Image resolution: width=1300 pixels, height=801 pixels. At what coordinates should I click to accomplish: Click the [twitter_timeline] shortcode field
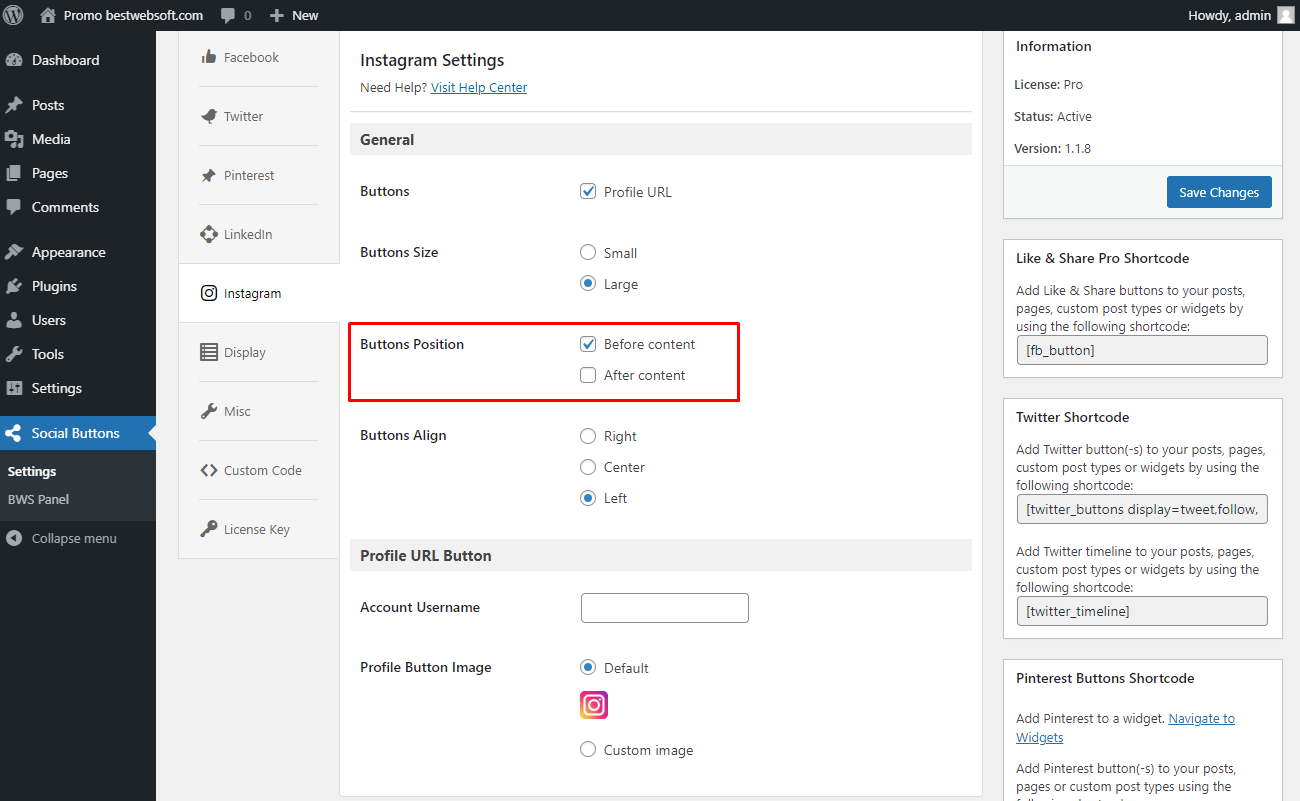(x=1142, y=611)
